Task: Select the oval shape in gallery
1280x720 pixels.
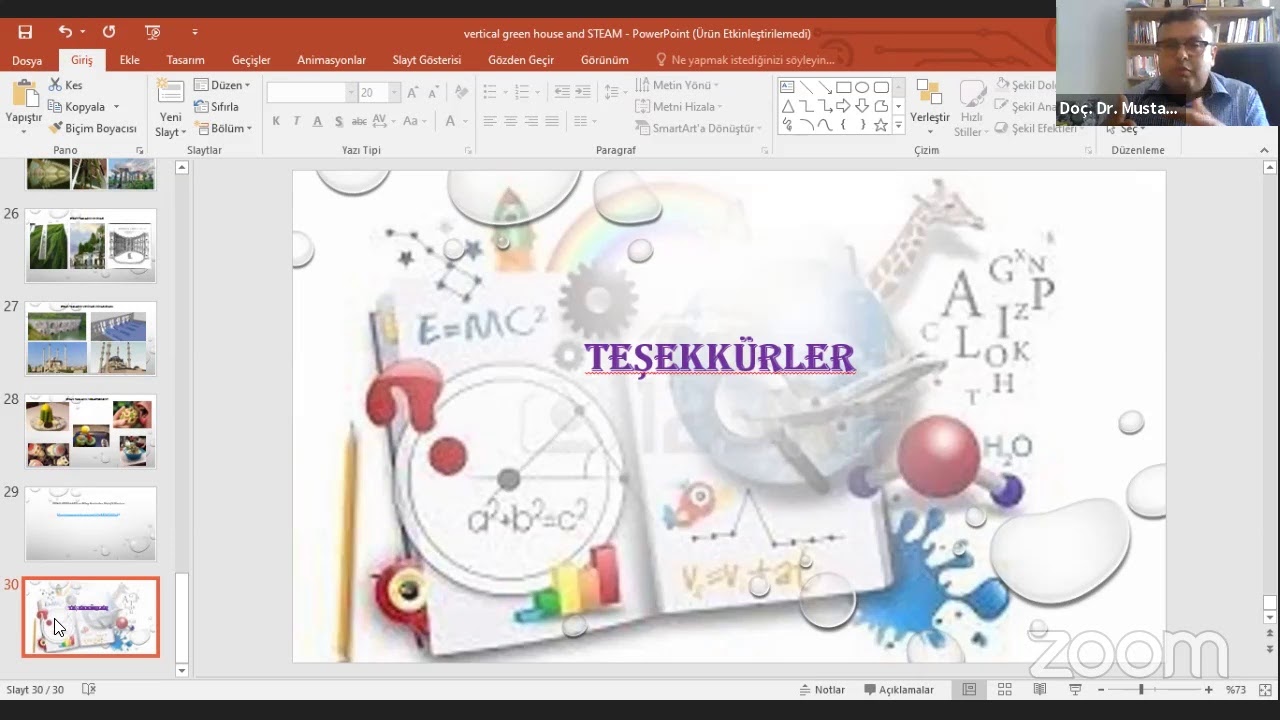Action: pos(862,87)
